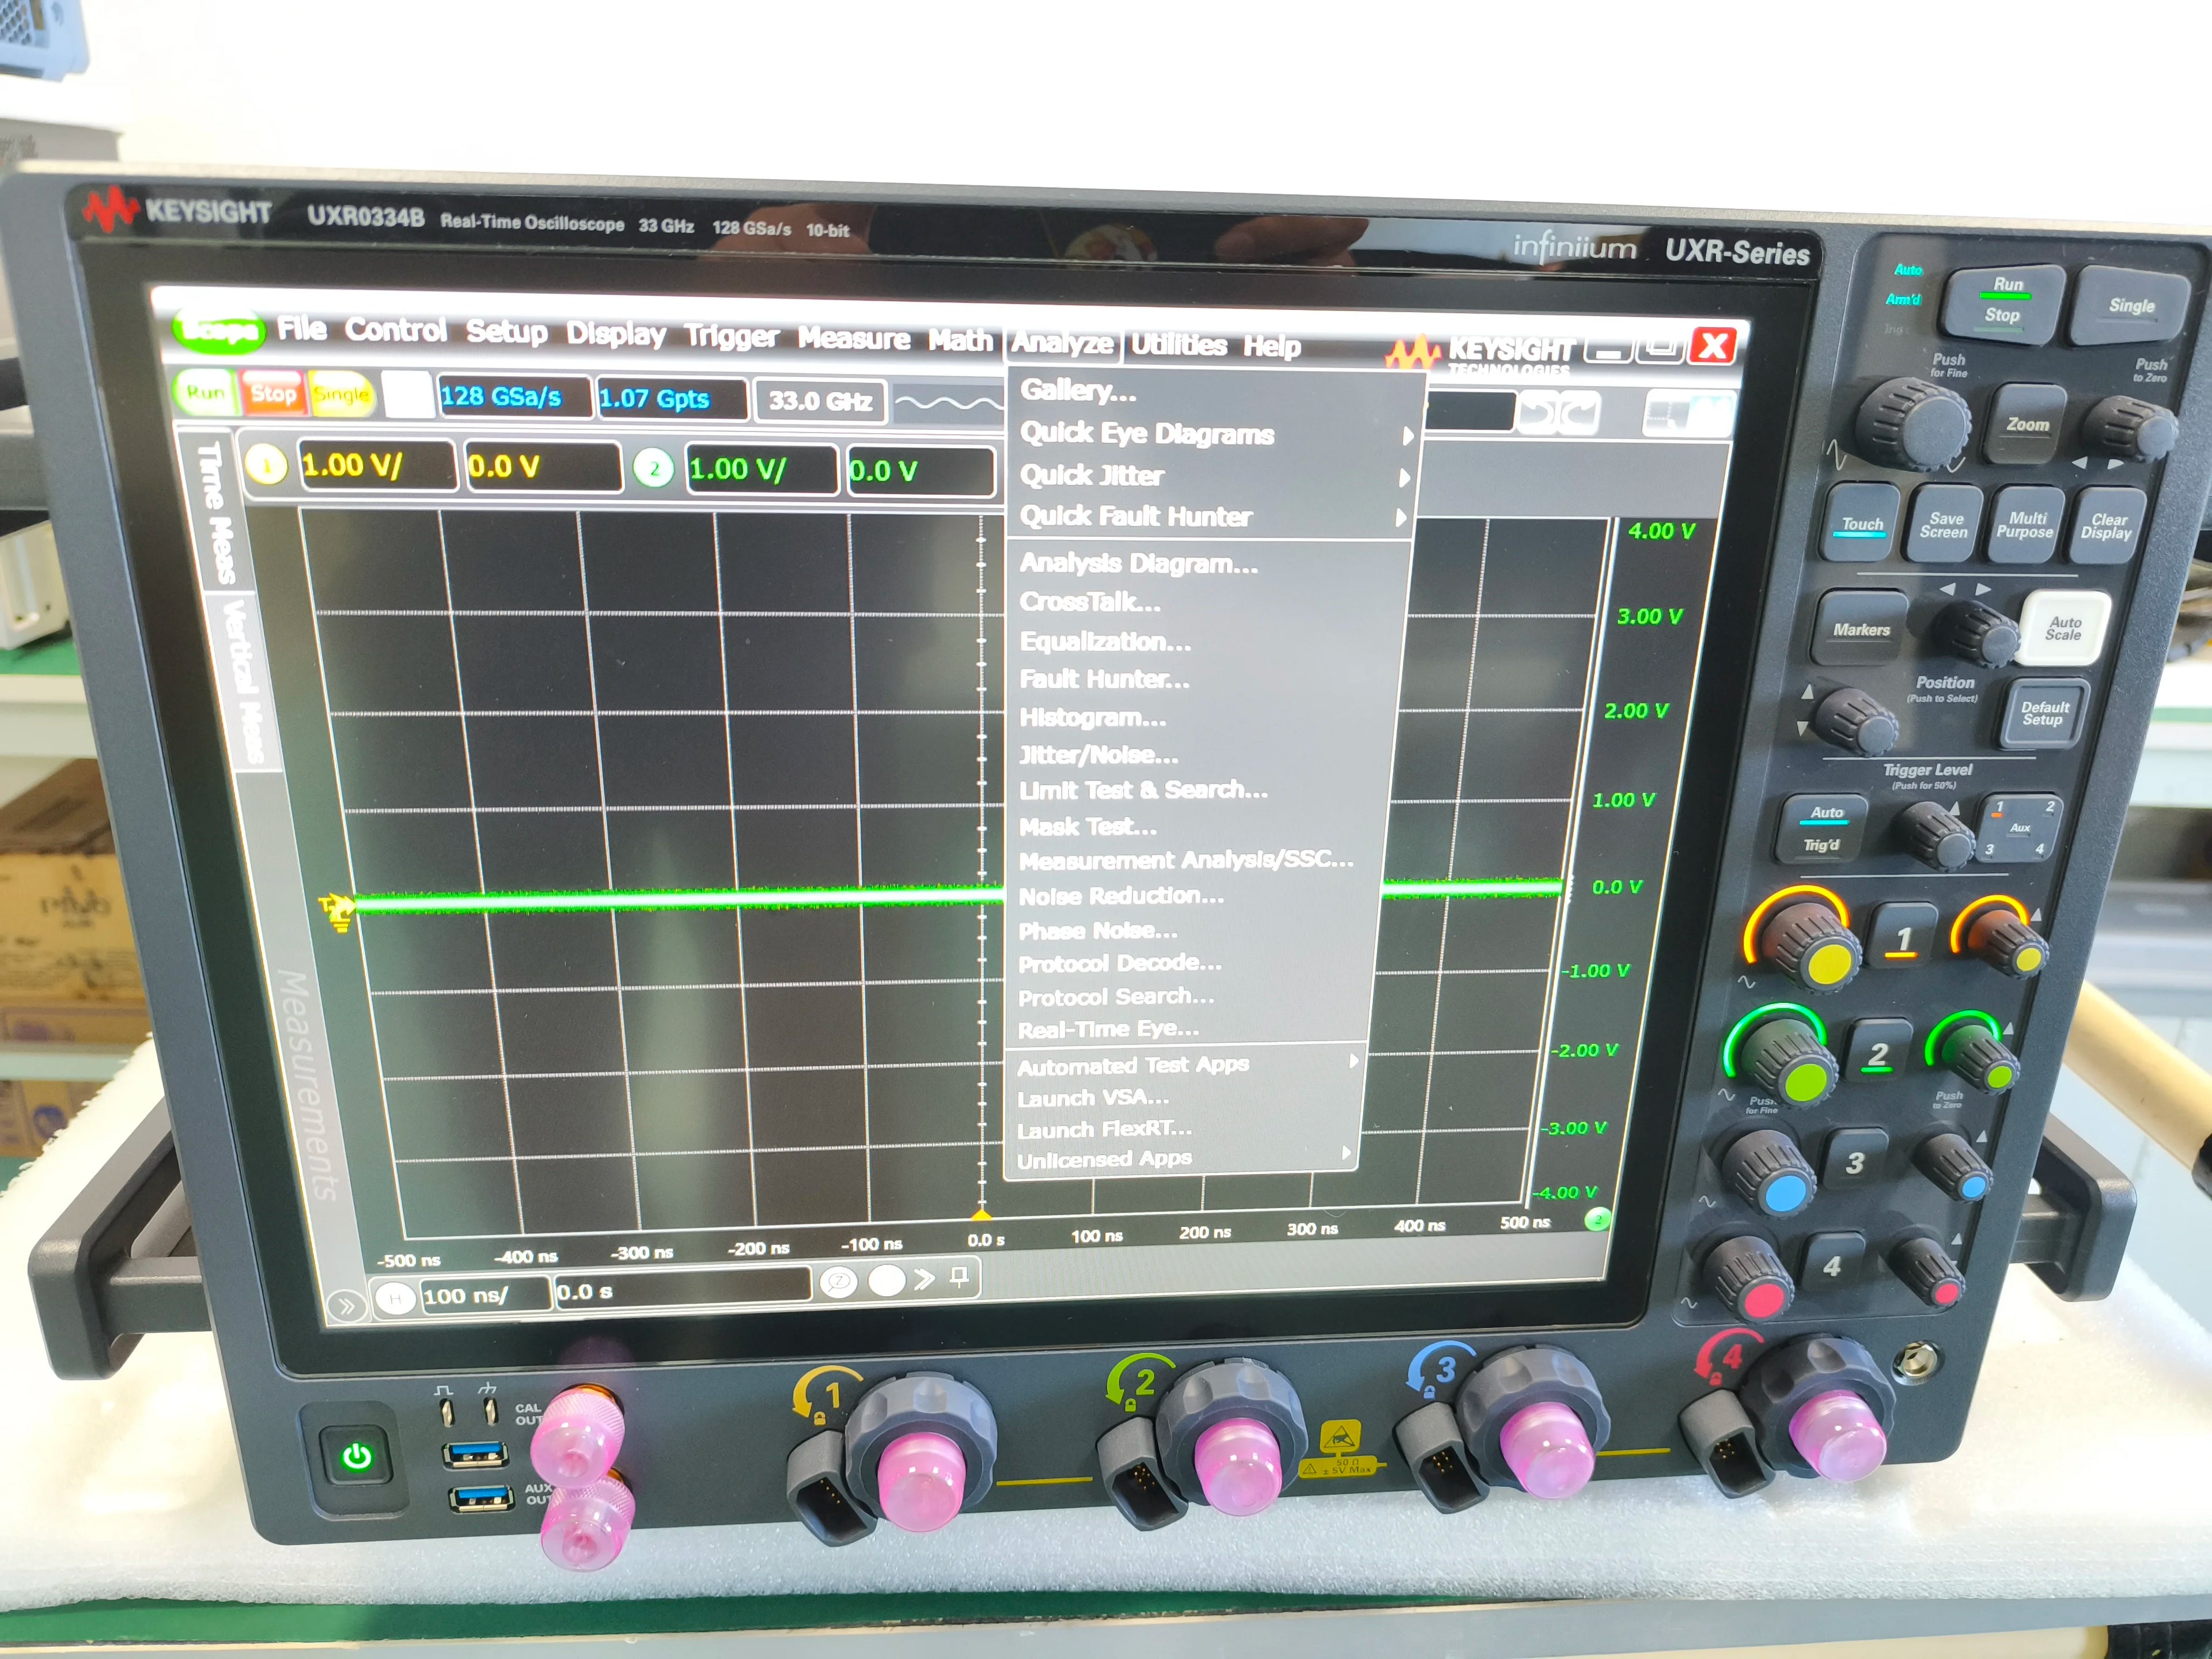Screen dimensions: 2212x1659
Task: Open the Measurements side panel tab
Action: [x=309, y=1085]
